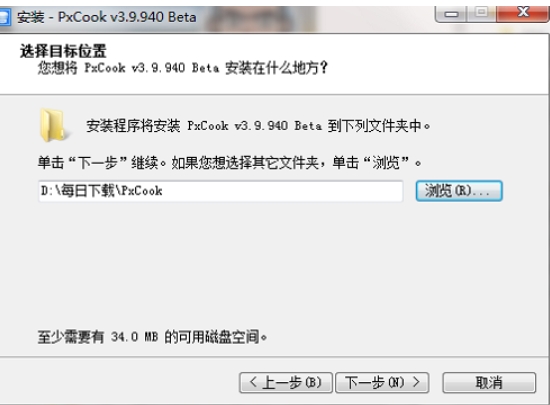Click the 34.0 MB disk space notice
The image size is (550, 405).
152,337
